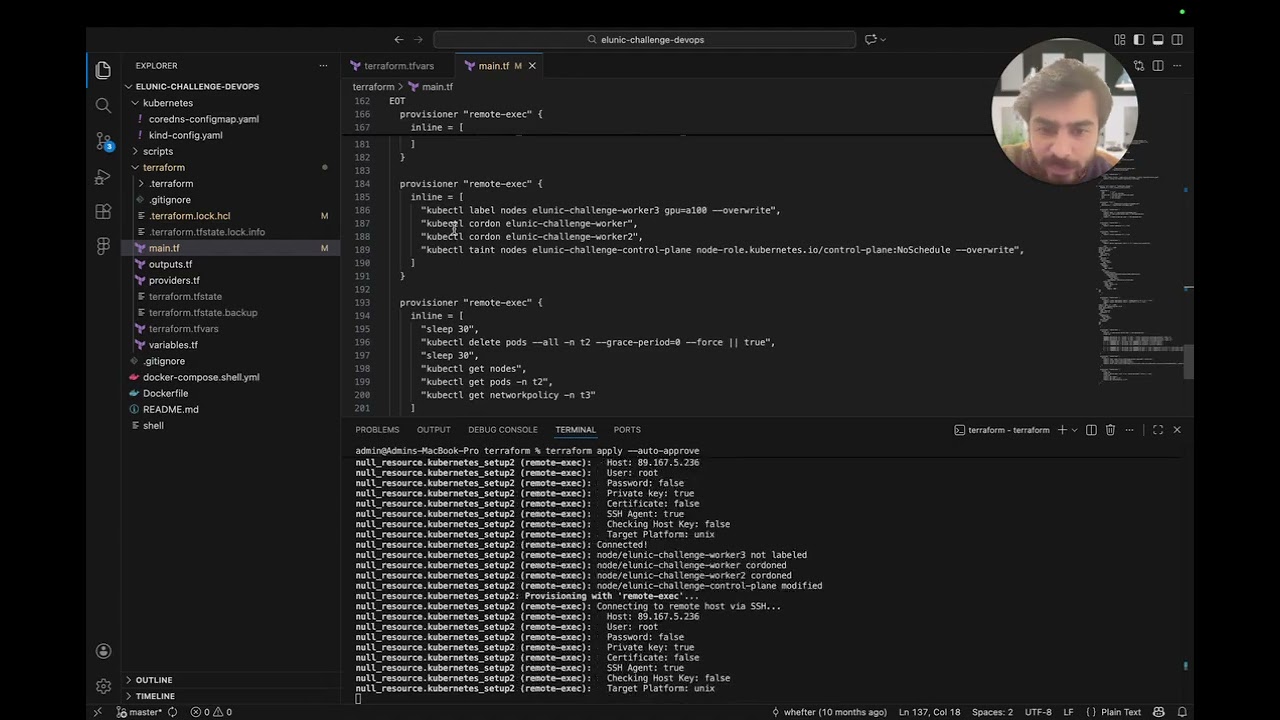Screen dimensions: 1280x720
Task: Kill terminal with trash icon
Action: point(1110,430)
